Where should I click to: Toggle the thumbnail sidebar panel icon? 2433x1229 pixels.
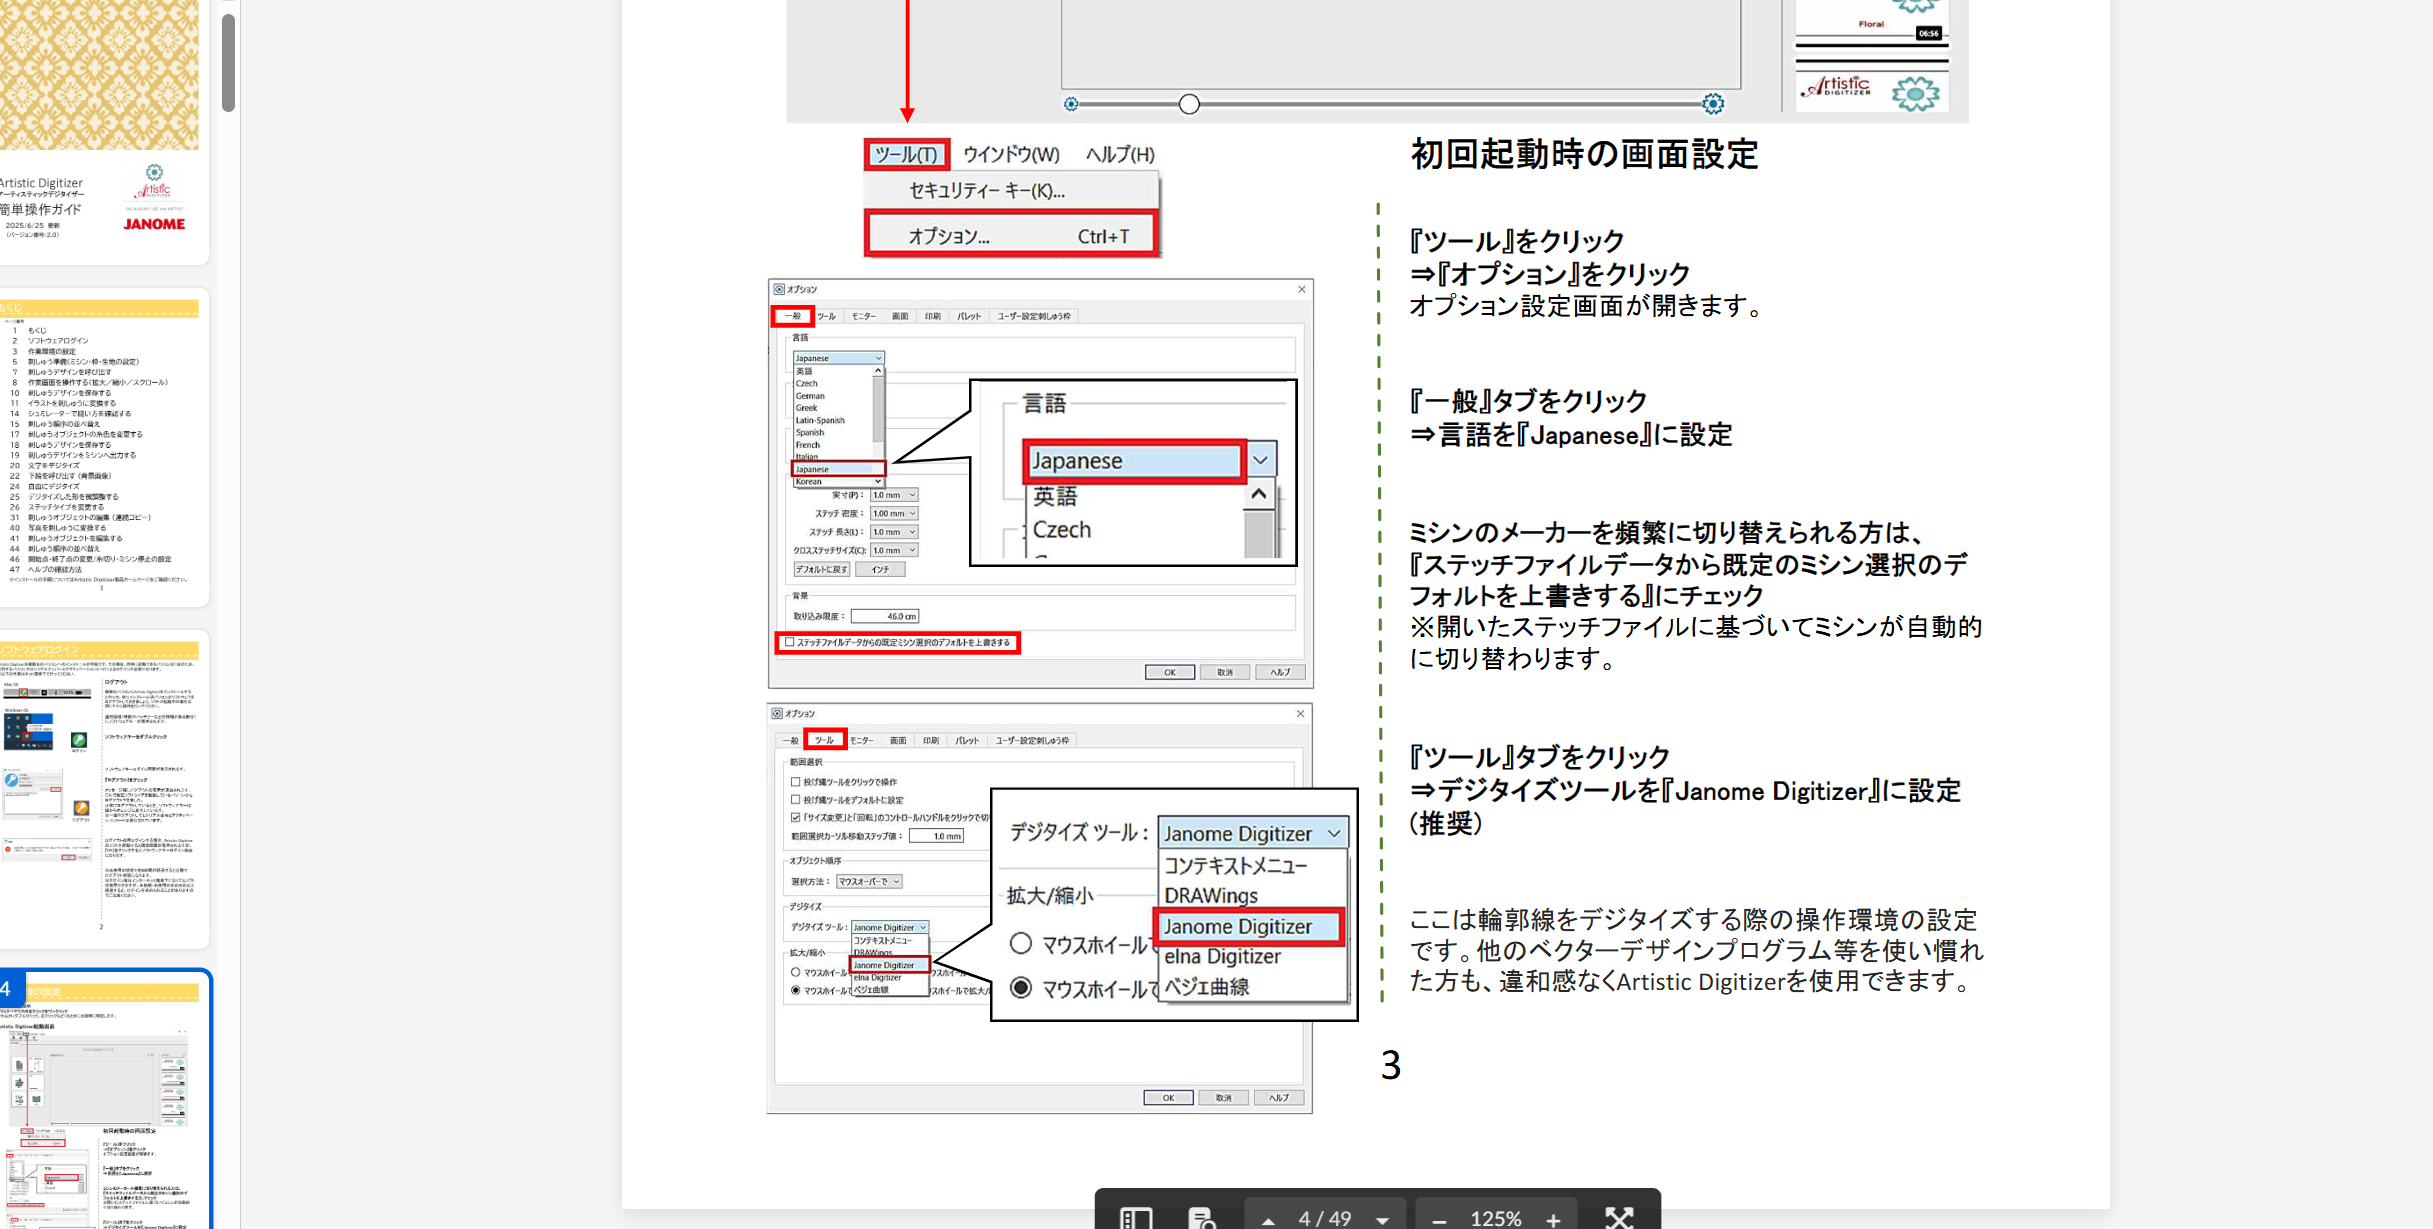[x=1136, y=1217]
